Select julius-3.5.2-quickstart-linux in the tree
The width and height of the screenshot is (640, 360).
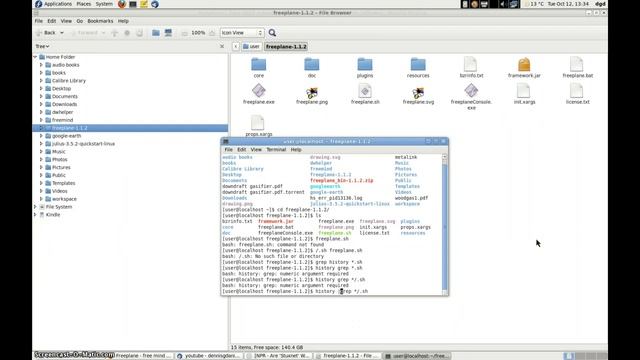pyautogui.click(x=83, y=144)
